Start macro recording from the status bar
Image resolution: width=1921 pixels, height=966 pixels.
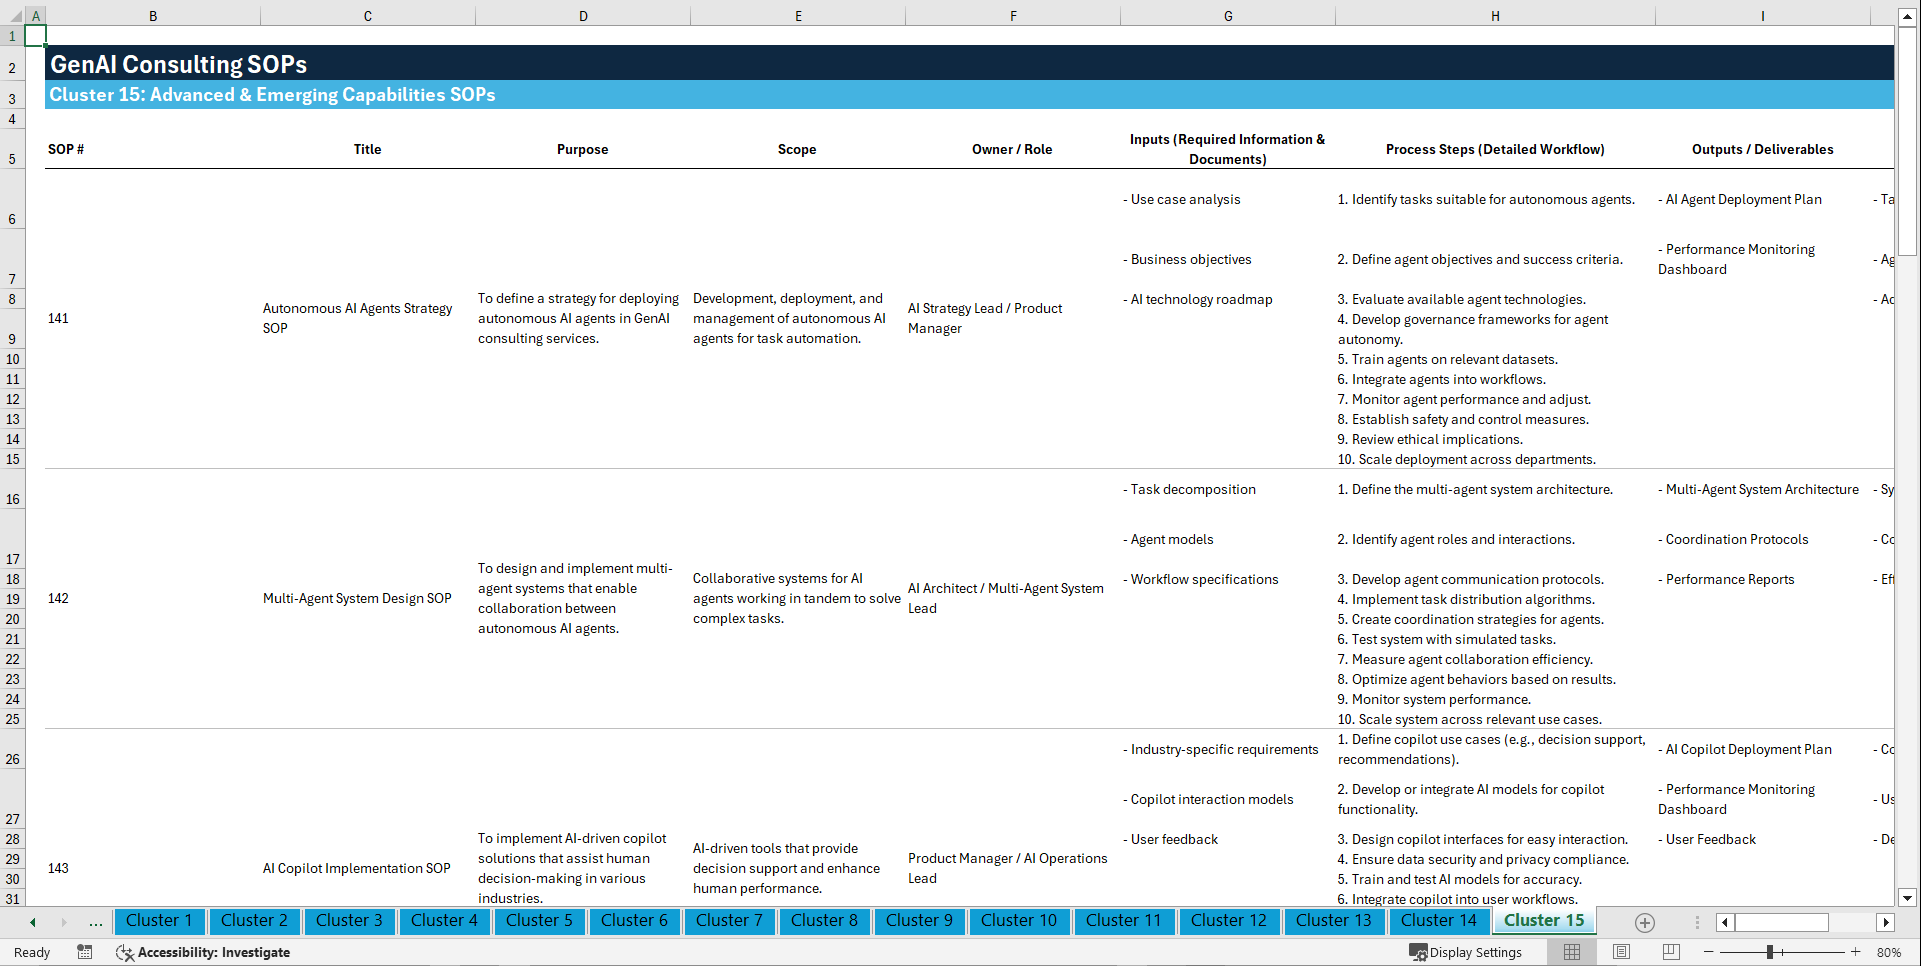tap(85, 952)
